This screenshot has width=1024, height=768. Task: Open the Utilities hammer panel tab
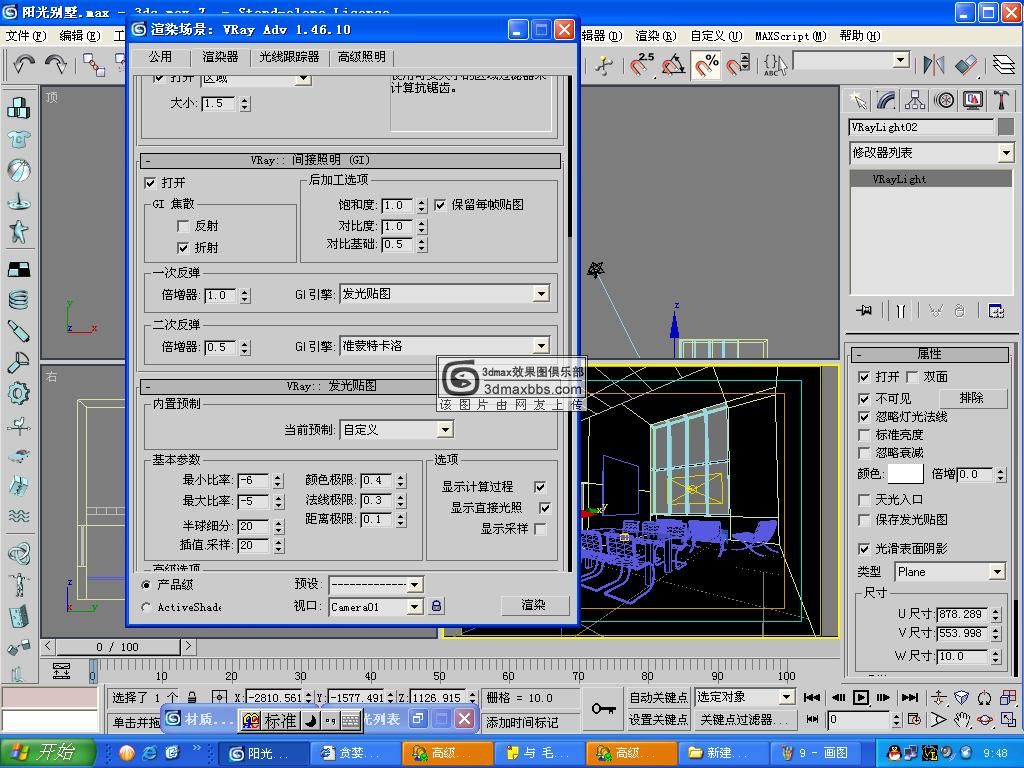(1001, 100)
